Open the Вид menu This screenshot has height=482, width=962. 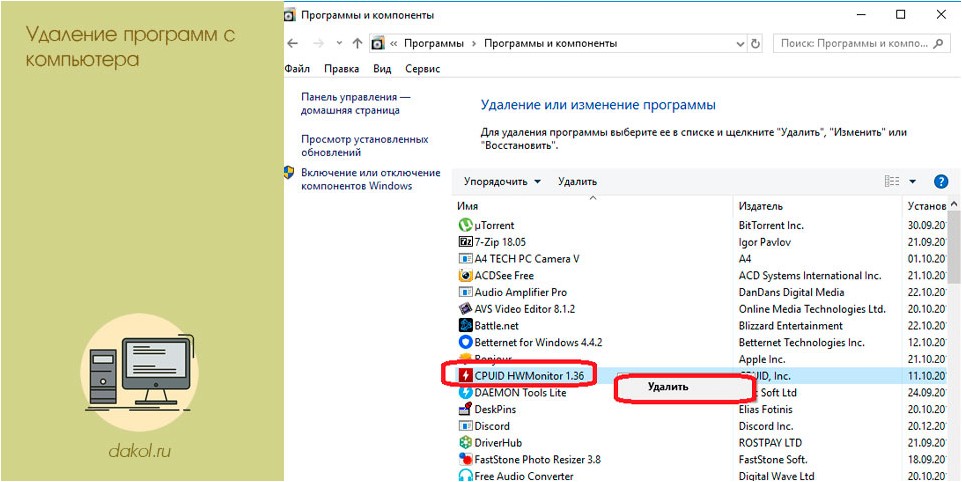pyautogui.click(x=382, y=69)
